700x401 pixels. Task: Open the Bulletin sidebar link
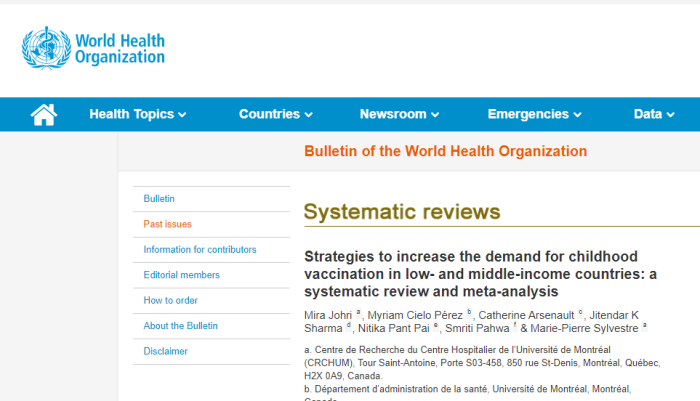[x=159, y=199]
